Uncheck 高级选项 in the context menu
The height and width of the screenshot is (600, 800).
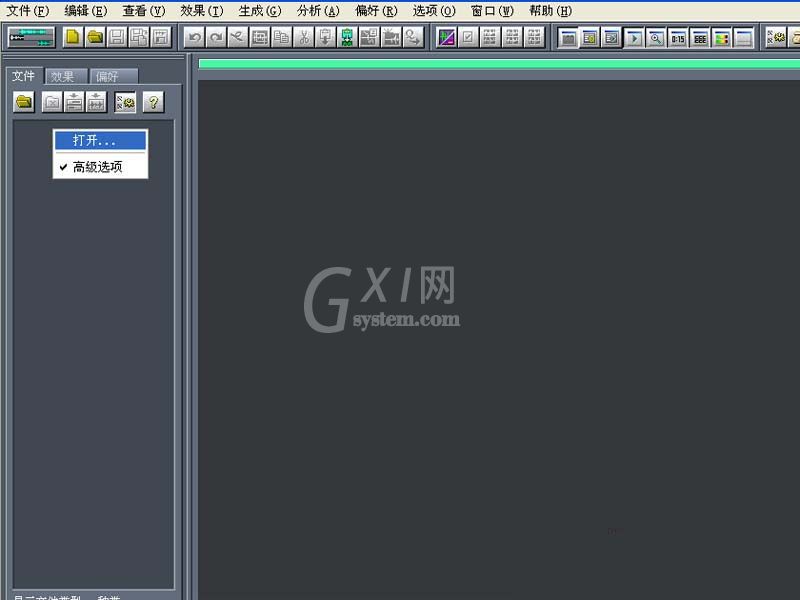101,167
